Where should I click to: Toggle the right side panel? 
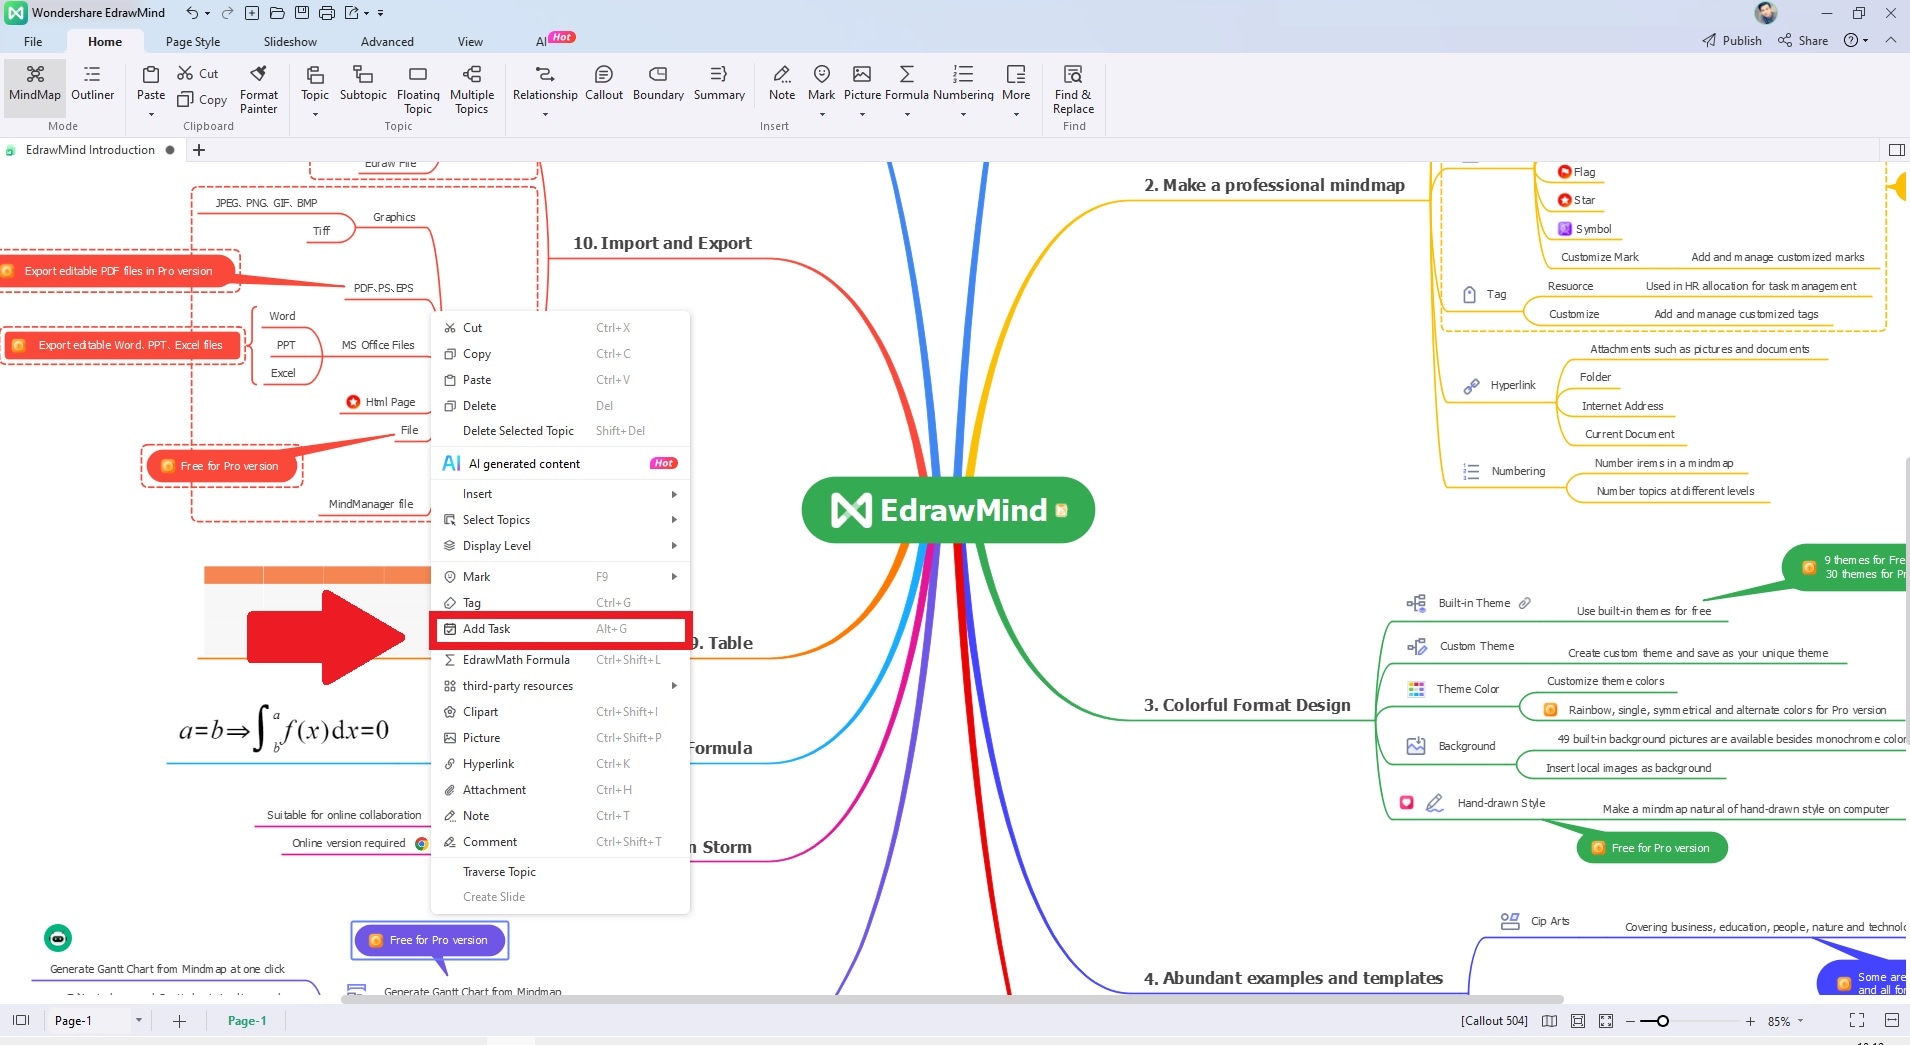tap(1896, 150)
